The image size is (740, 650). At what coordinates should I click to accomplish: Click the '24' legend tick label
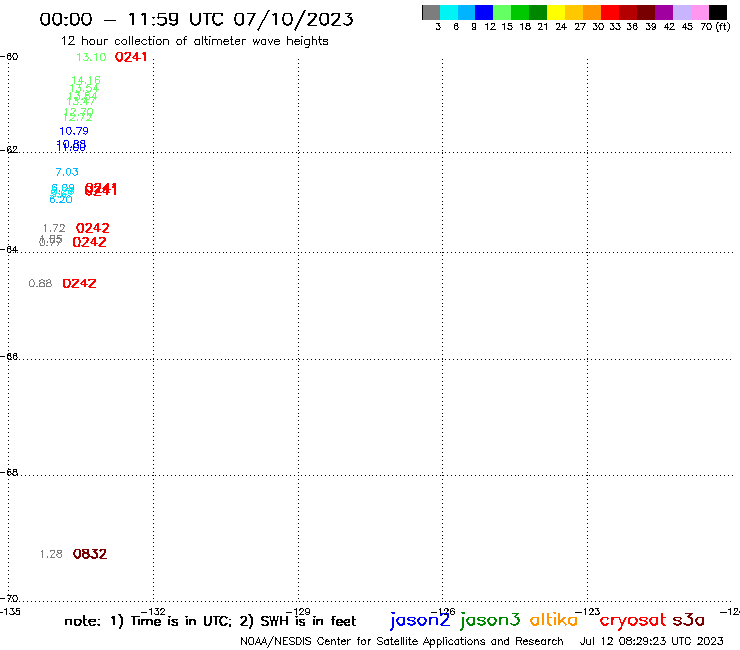click(561, 27)
